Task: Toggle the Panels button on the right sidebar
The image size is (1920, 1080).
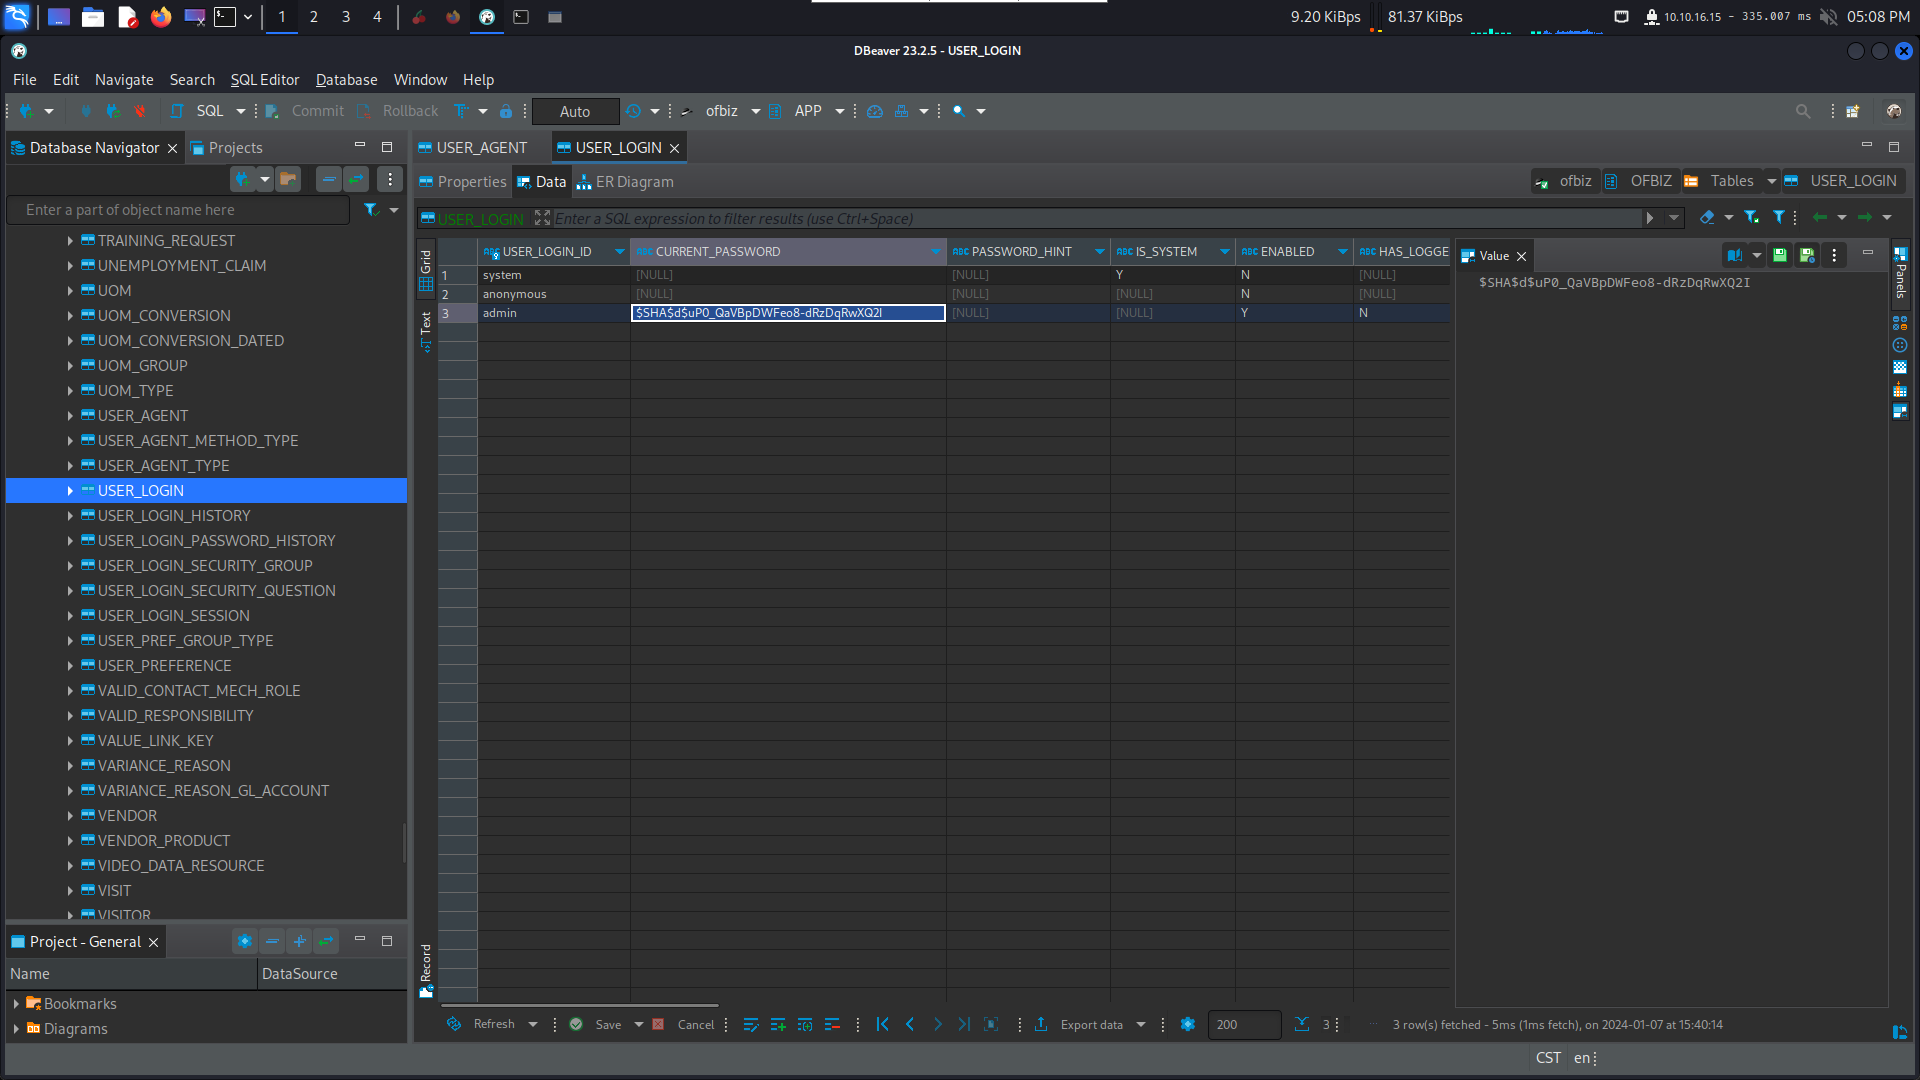Action: [x=1900, y=273]
